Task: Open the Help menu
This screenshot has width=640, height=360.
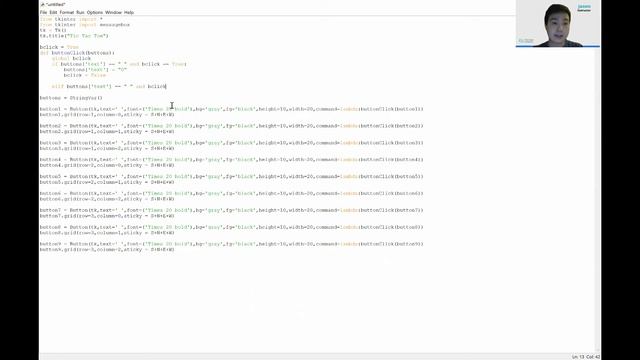Action: [x=129, y=13]
